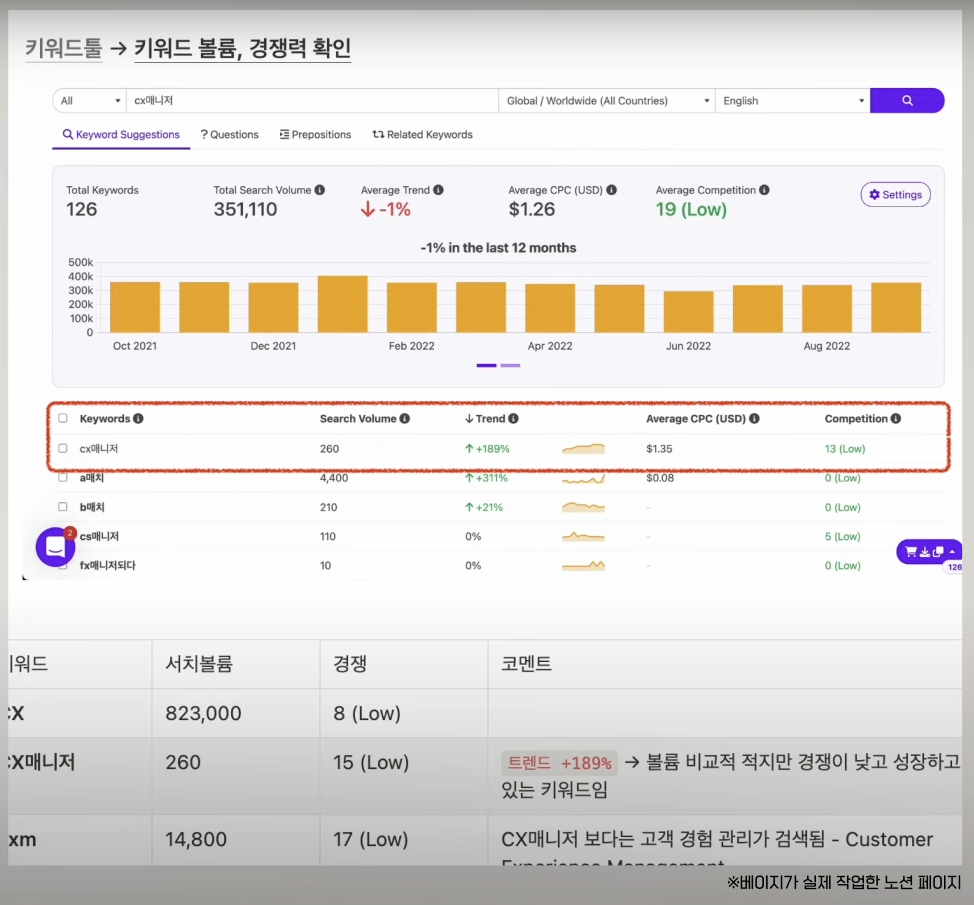Switch to the Related Keywords tab
974x905 pixels.
[422, 135]
